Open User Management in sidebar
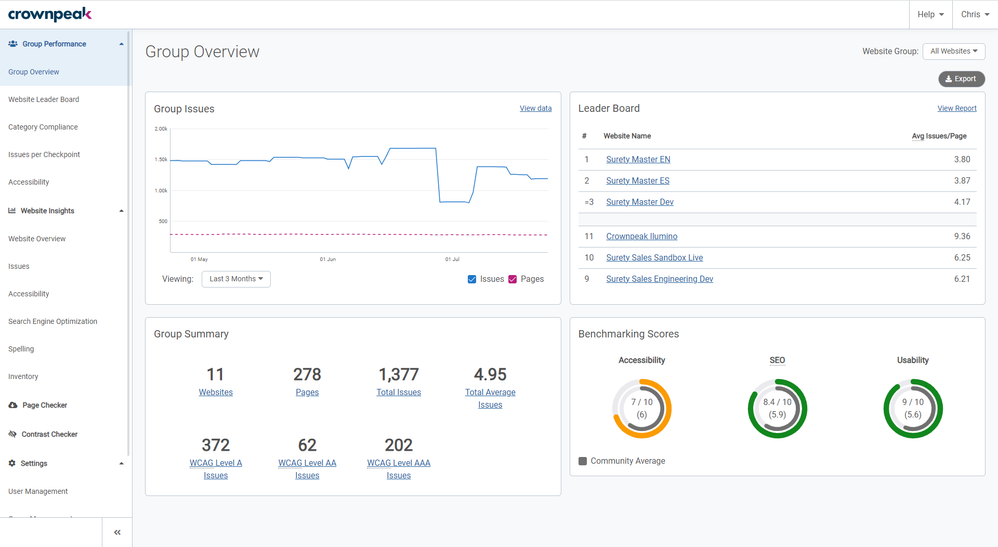The height and width of the screenshot is (547, 998). coord(38,492)
